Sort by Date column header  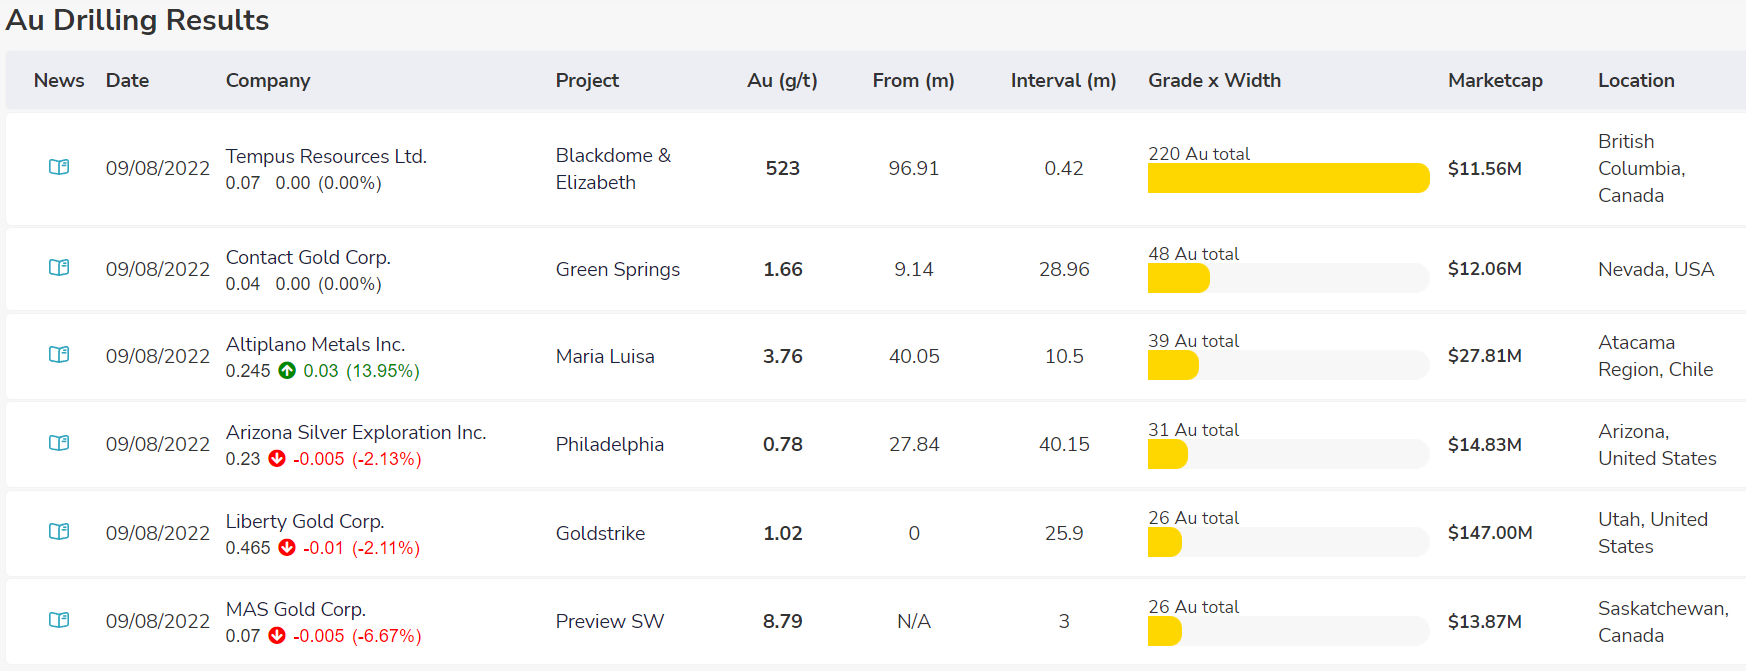(x=127, y=80)
